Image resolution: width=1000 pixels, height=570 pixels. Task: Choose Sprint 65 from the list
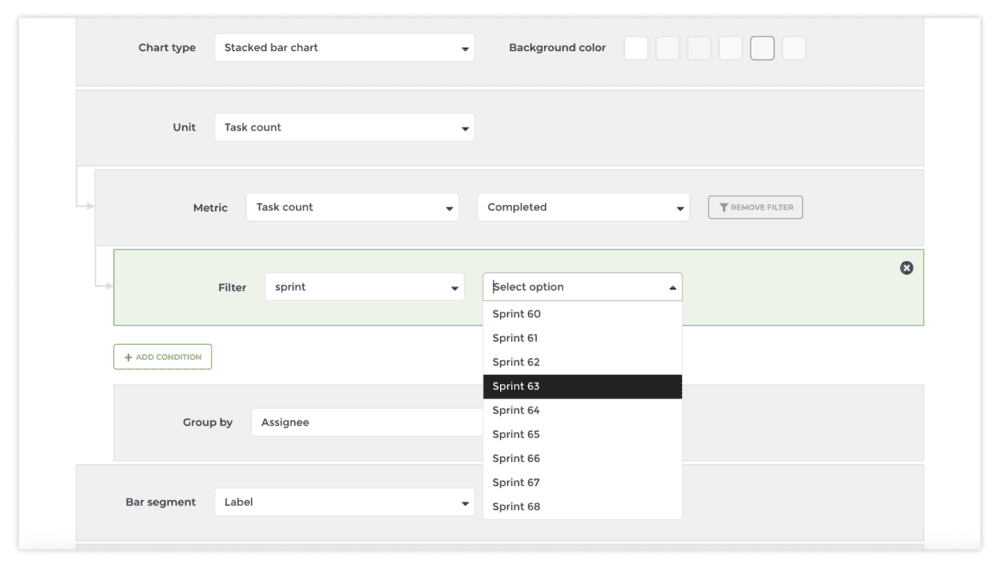coord(582,434)
